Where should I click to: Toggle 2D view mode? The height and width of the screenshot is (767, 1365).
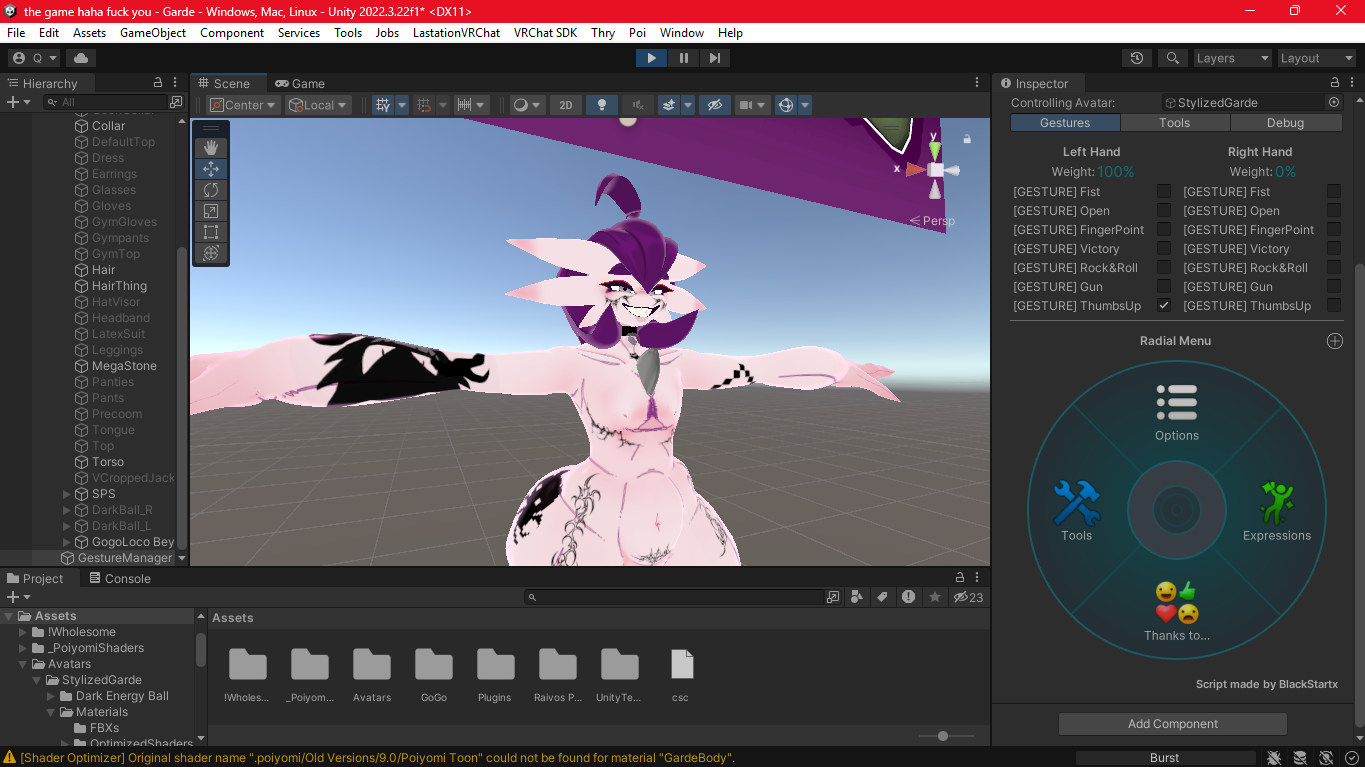pos(566,105)
